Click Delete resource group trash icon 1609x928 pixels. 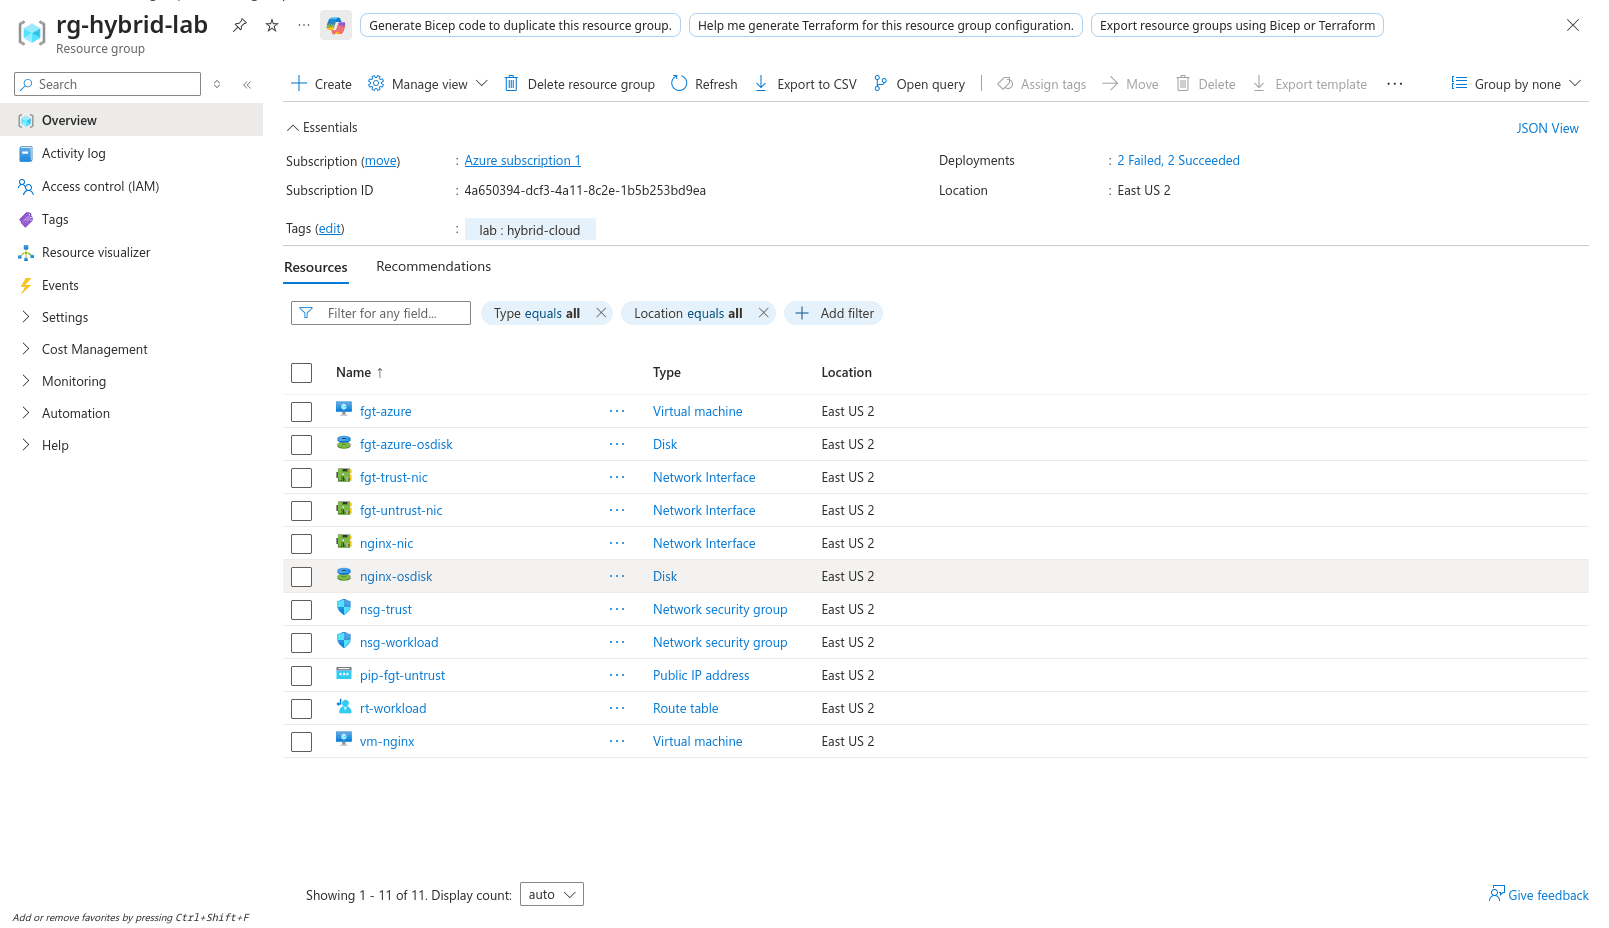511,84
